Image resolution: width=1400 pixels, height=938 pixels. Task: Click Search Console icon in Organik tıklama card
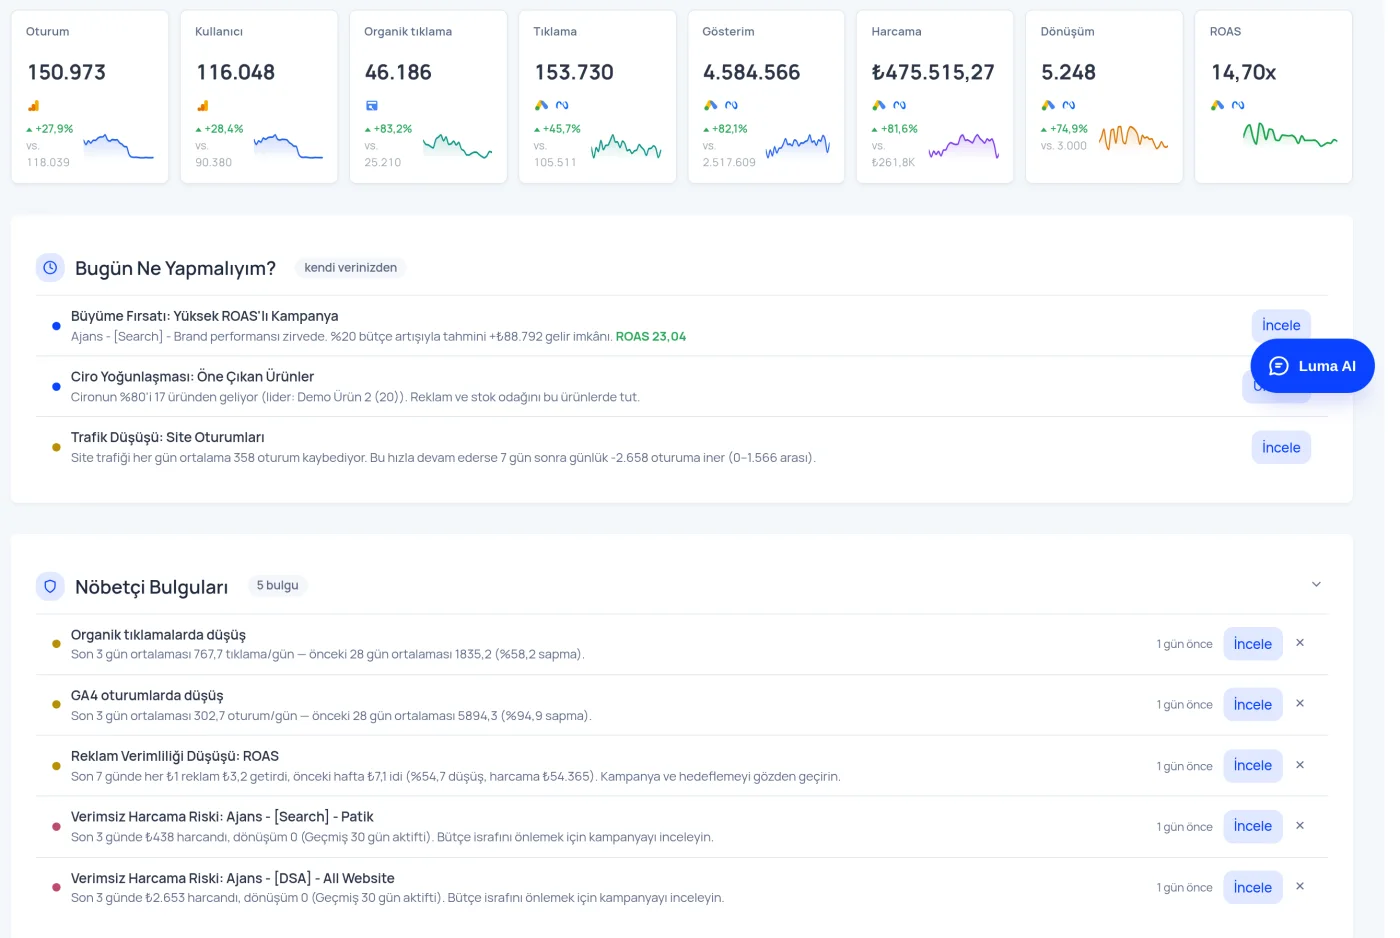[371, 105]
